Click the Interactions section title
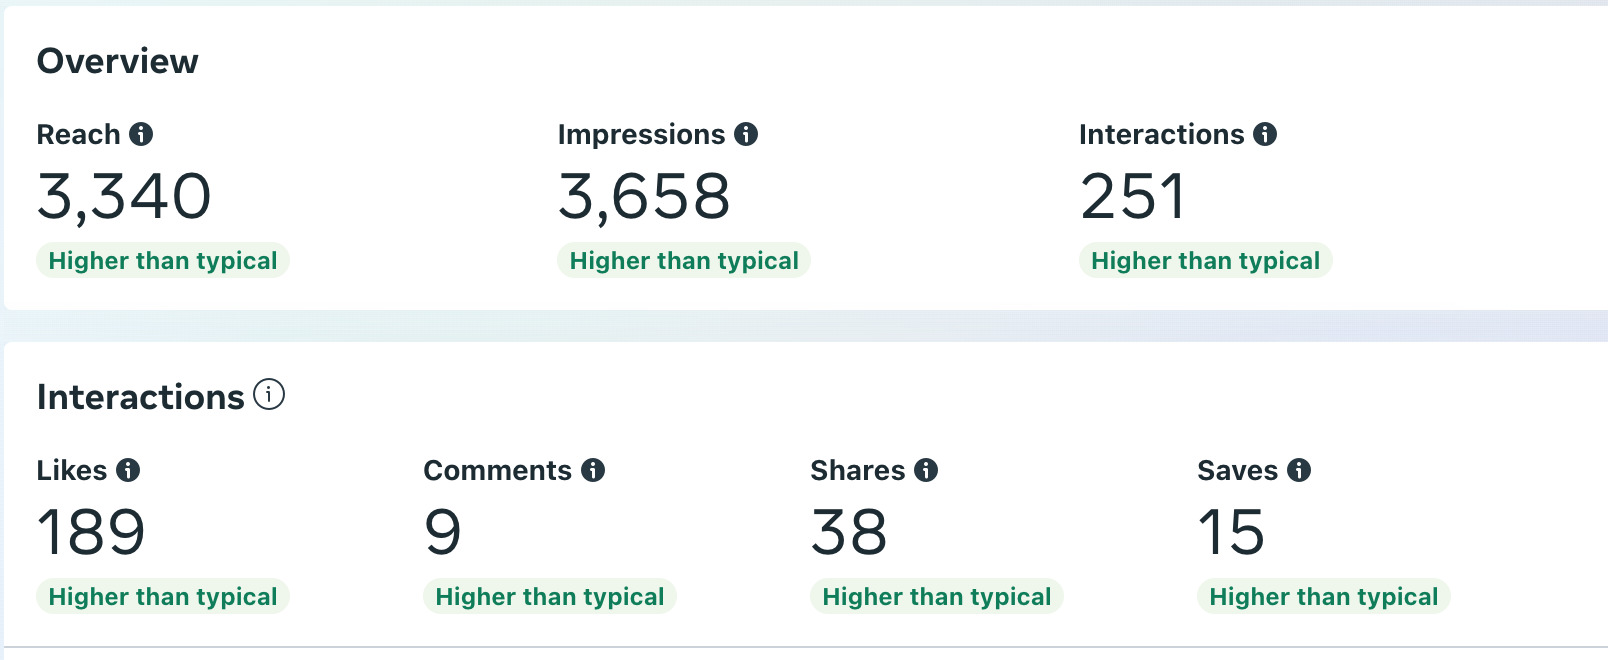This screenshot has width=1608, height=660. [142, 396]
